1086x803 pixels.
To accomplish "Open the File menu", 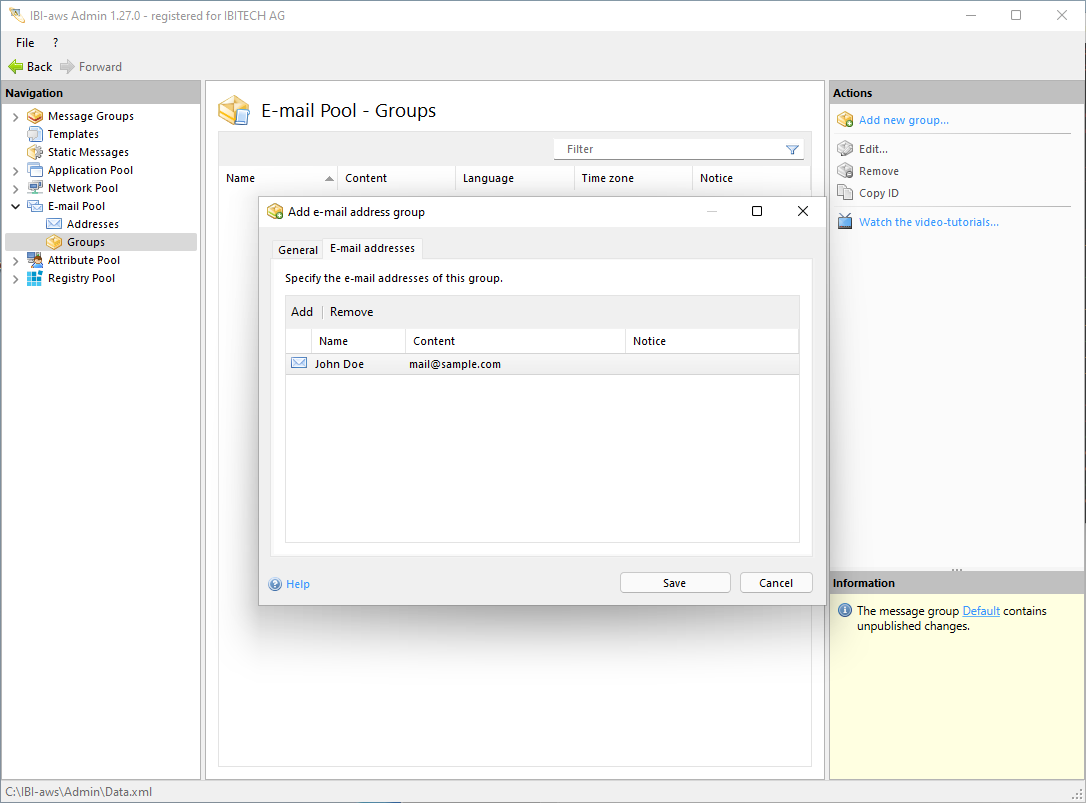I will 25,43.
